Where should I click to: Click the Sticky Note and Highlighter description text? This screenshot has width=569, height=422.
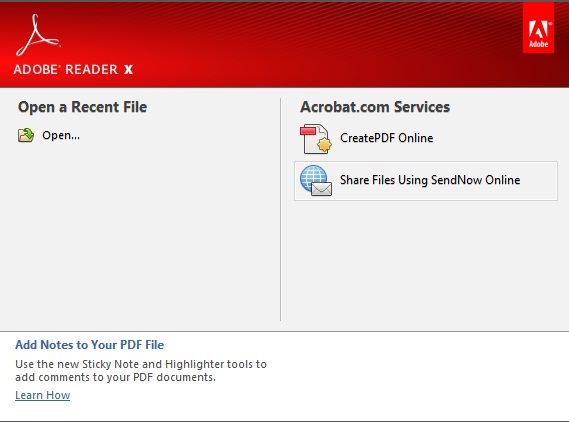coord(141,370)
